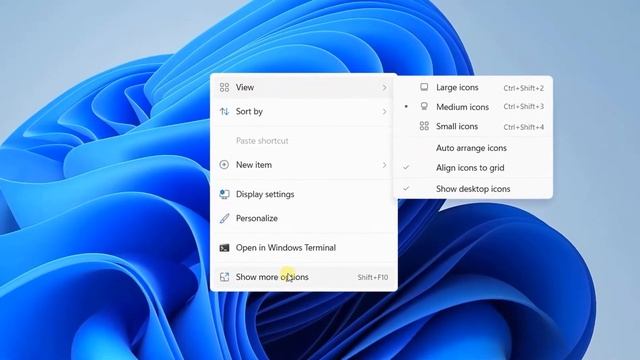
Task: Click the Small icons grid icon
Action: [x=424, y=126]
